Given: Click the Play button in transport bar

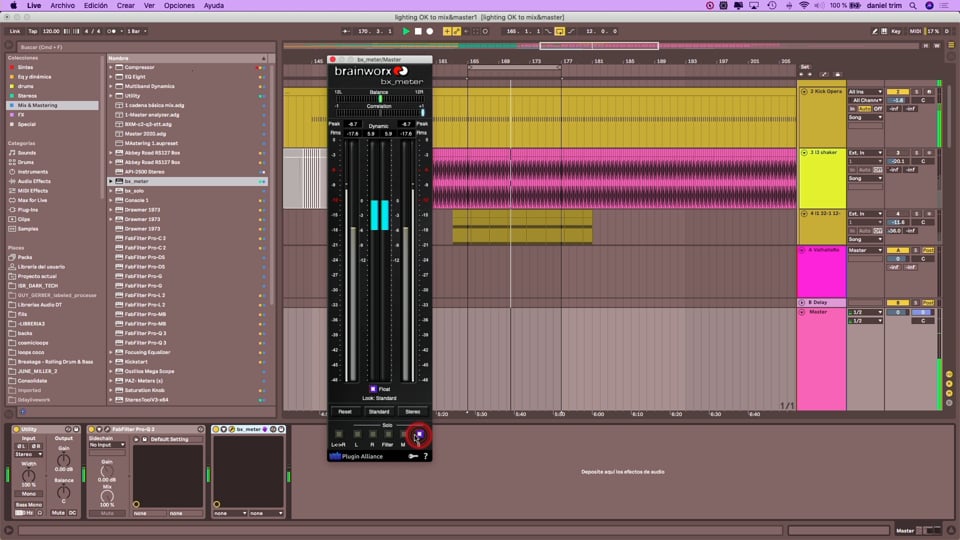Looking at the screenshot, I should (405, 31).
